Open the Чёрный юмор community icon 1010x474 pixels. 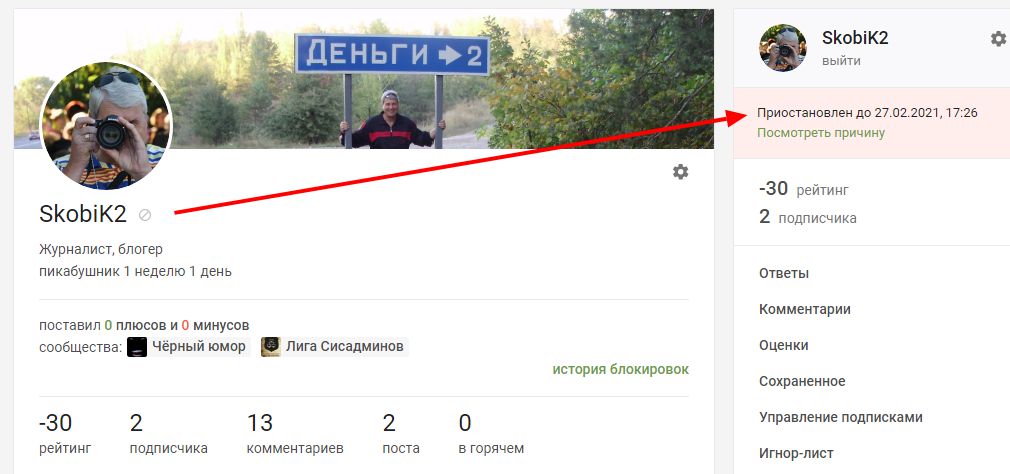tap(137, 346)
